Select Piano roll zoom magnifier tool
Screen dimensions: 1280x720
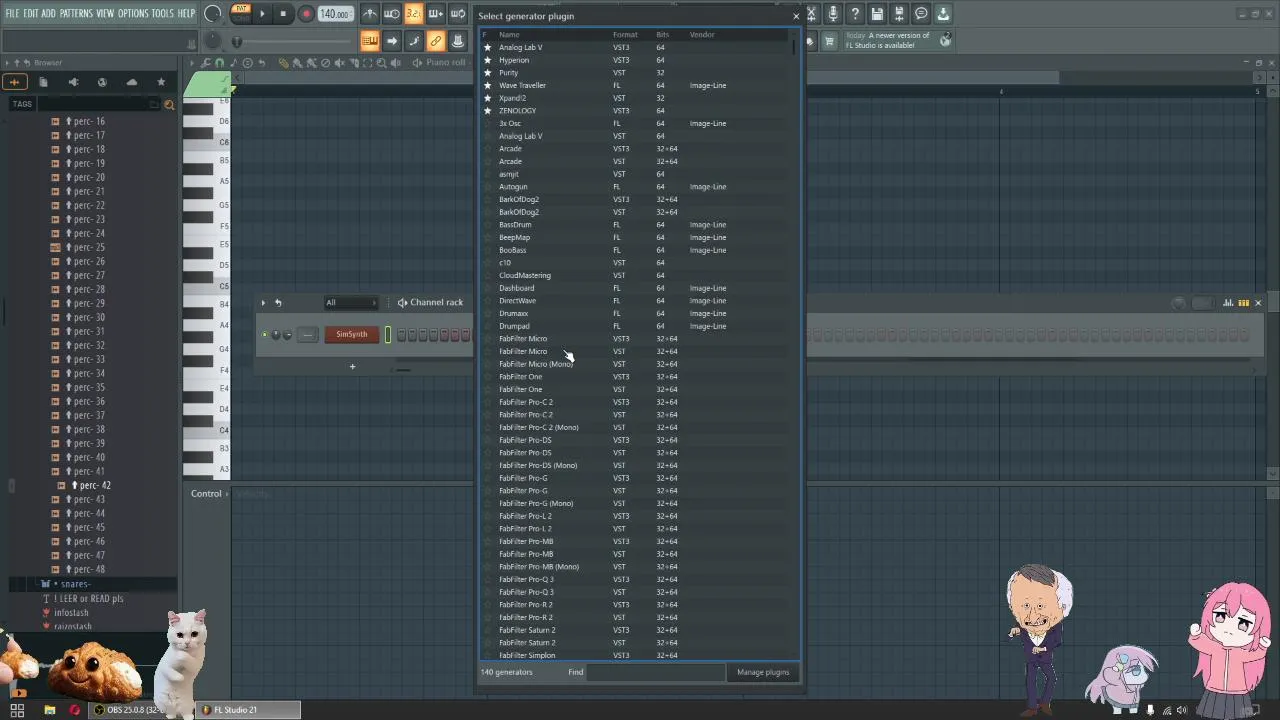tap(381, 63)
